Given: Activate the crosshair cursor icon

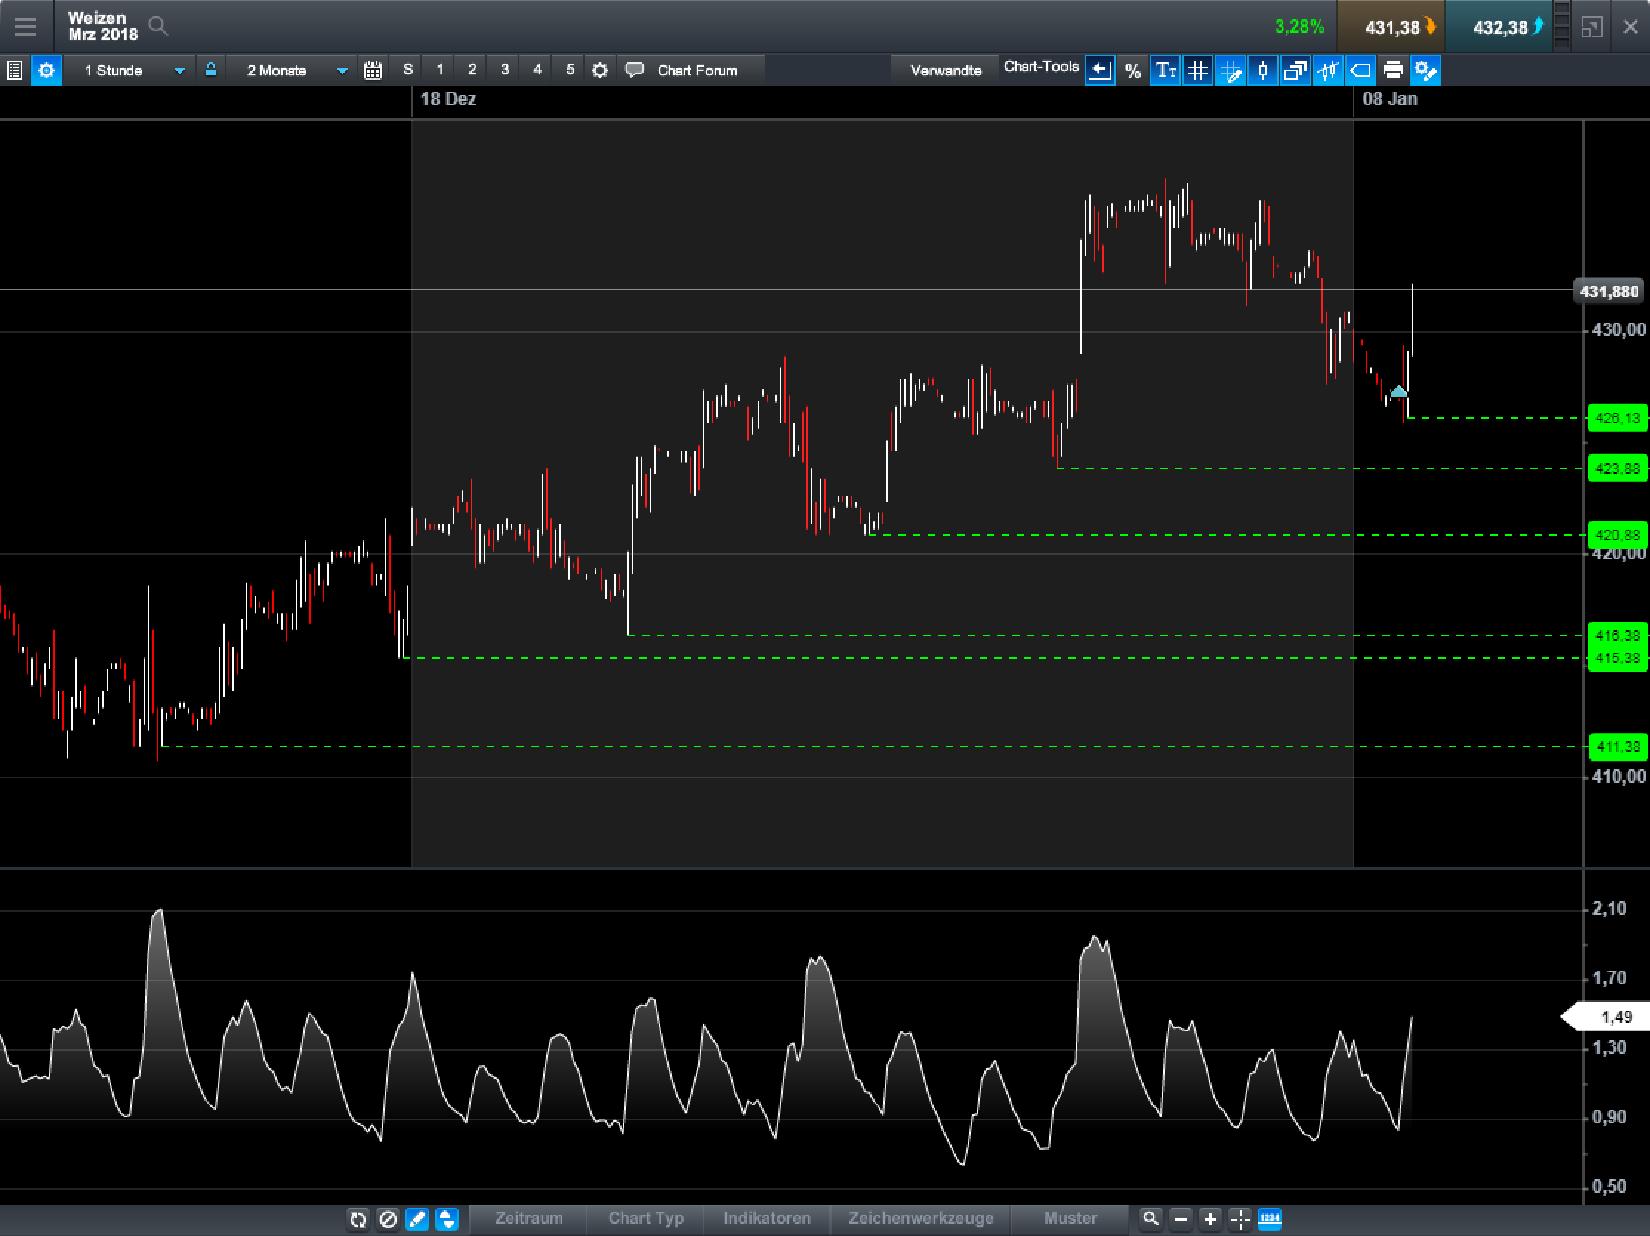Looking at the screenshot, I should (x=1240, y=1219).
